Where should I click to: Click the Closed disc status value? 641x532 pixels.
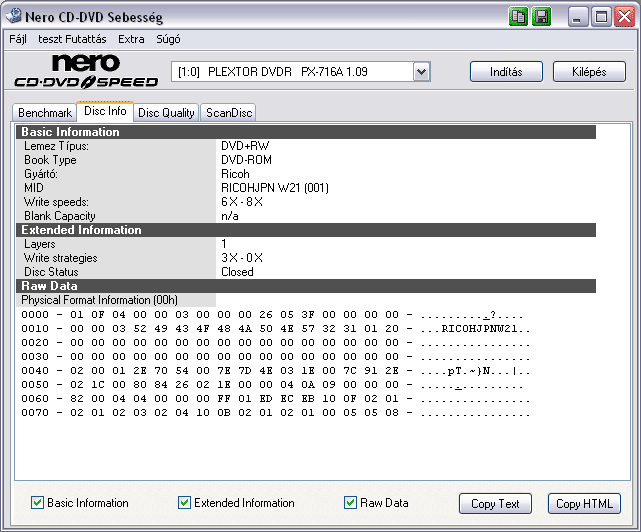coord(237,272)
